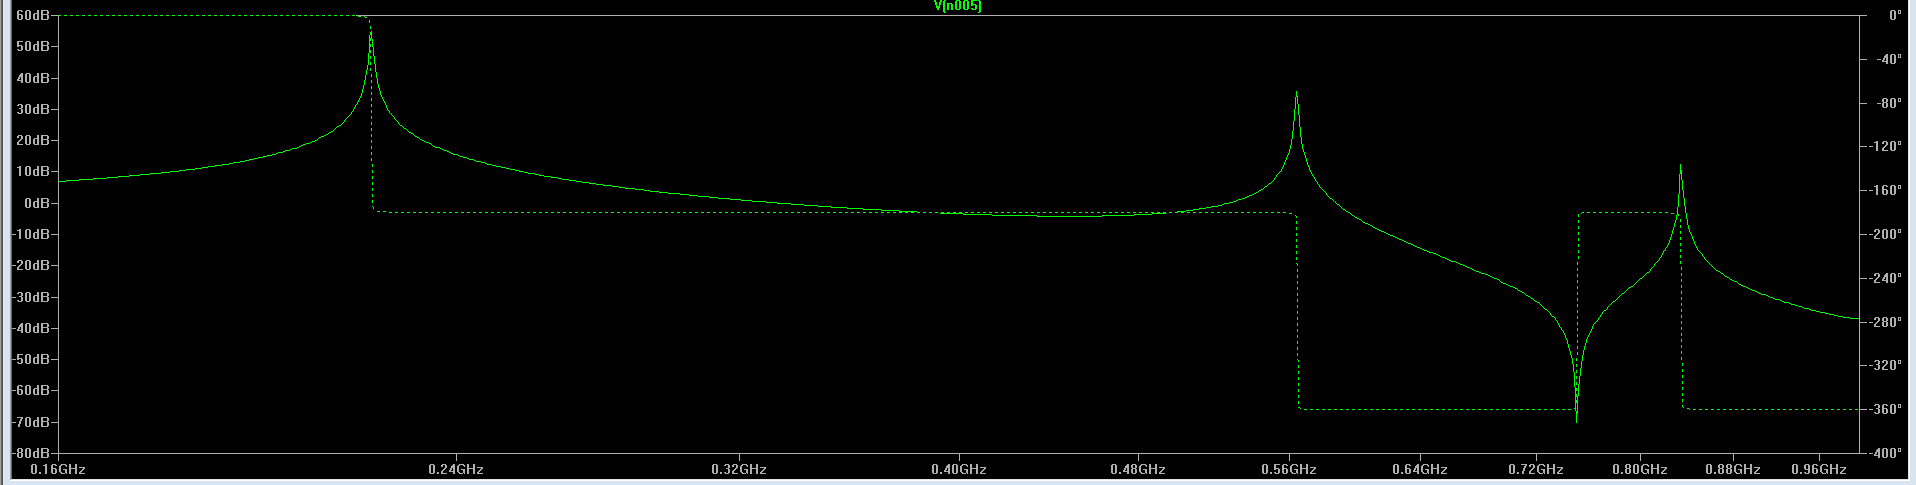
Task: Click the 0.80GHz frequency axis label
Action: coord(1640,469)
